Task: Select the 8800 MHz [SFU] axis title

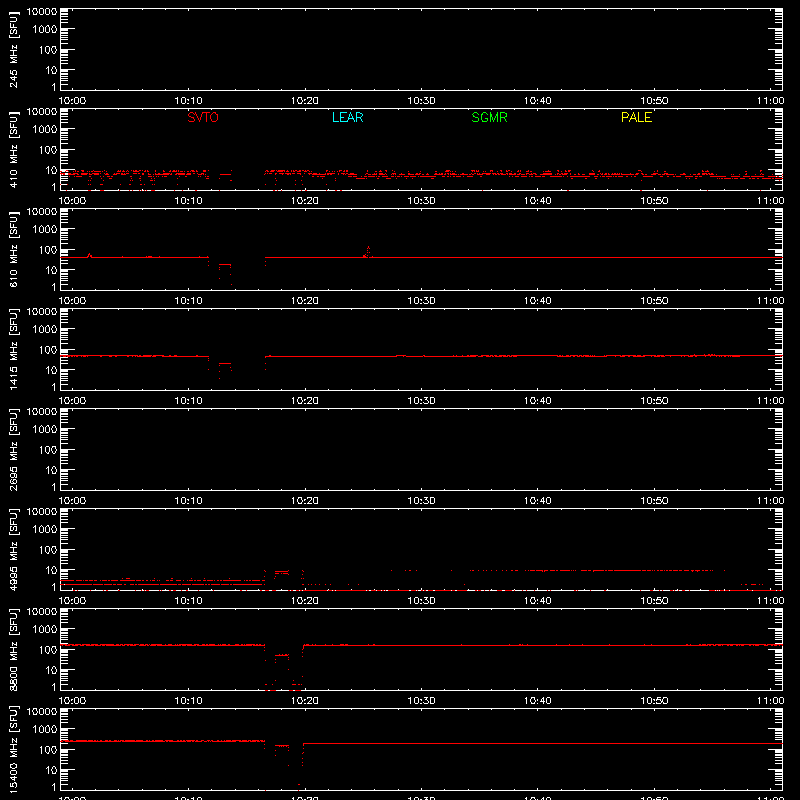Action: [14, 649]
